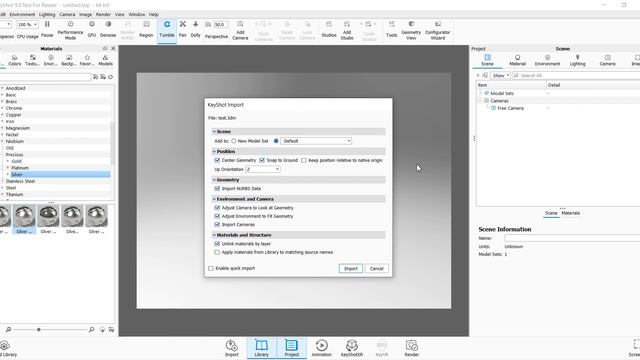The width and height of the screenshot is (640, 360).
Task: Adjust the thumbnail size slider
Action: point(39,329)
